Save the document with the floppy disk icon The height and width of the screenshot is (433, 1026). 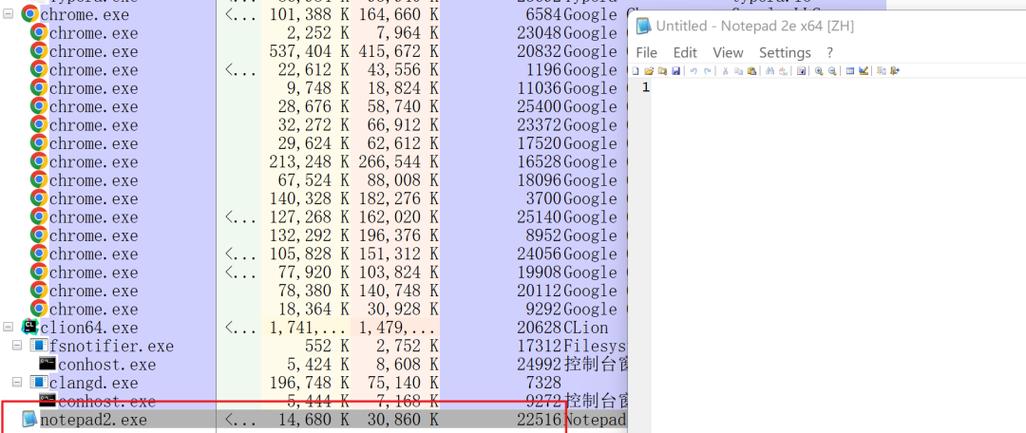coord(676,71)
